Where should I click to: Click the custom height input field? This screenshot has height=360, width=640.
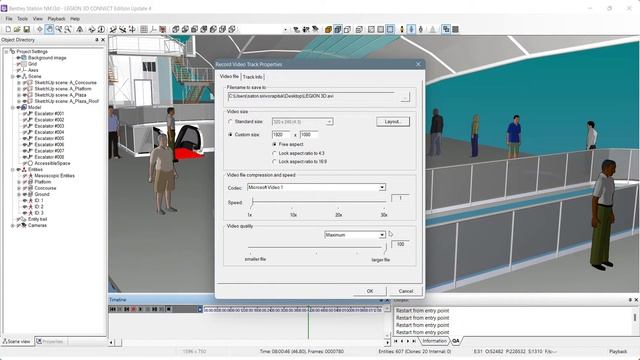pyautogui.click(x=309, y=134)
